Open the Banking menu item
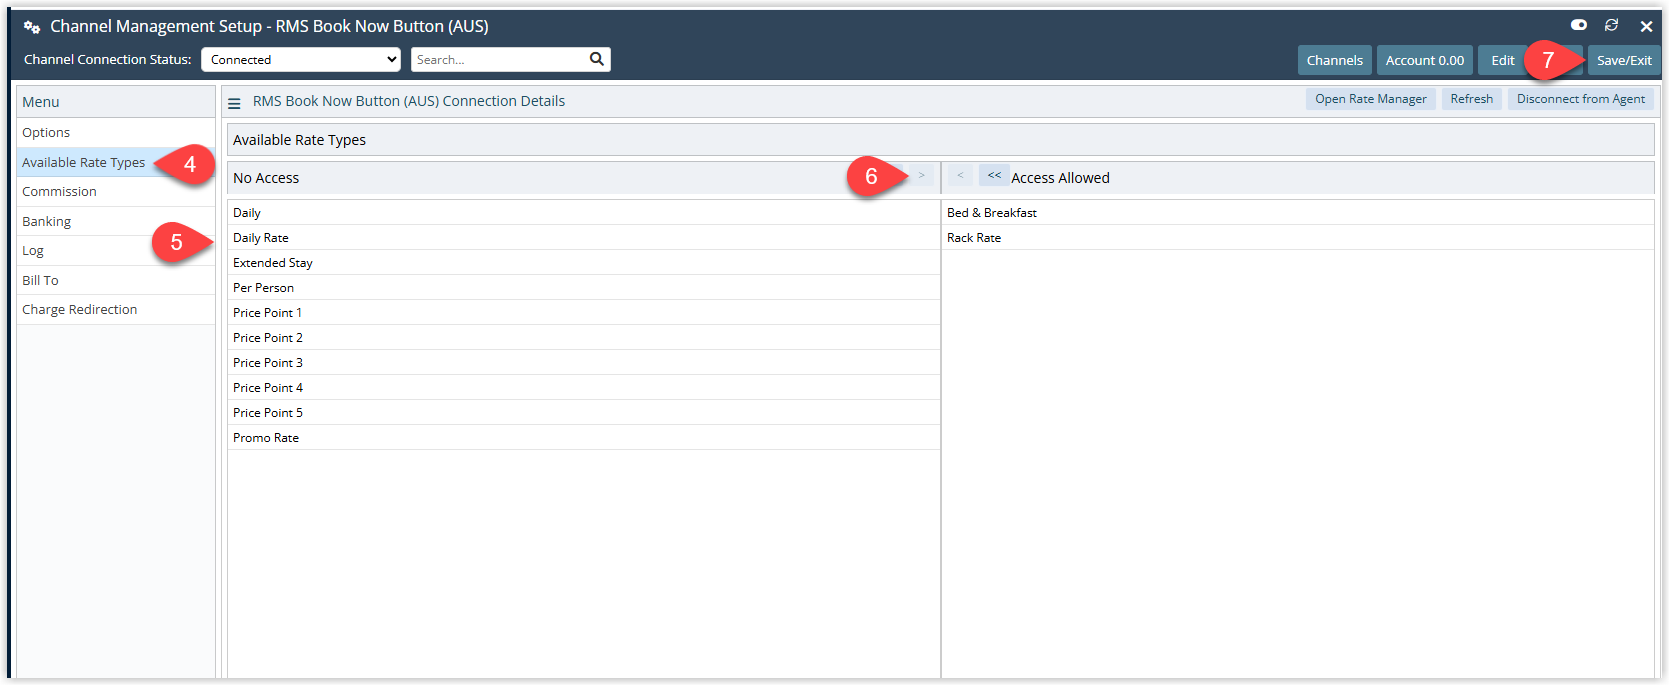1670x686 pixels. click(x=116, y=221)
